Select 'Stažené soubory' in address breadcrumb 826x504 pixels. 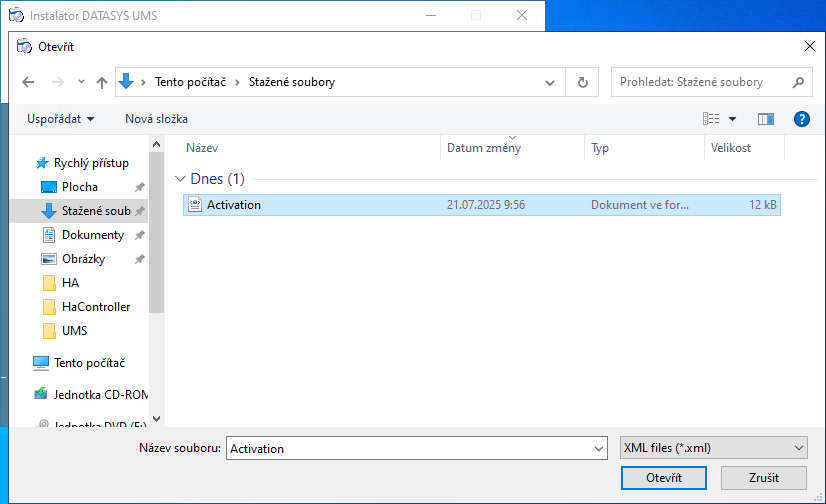(x=292, y=82)
